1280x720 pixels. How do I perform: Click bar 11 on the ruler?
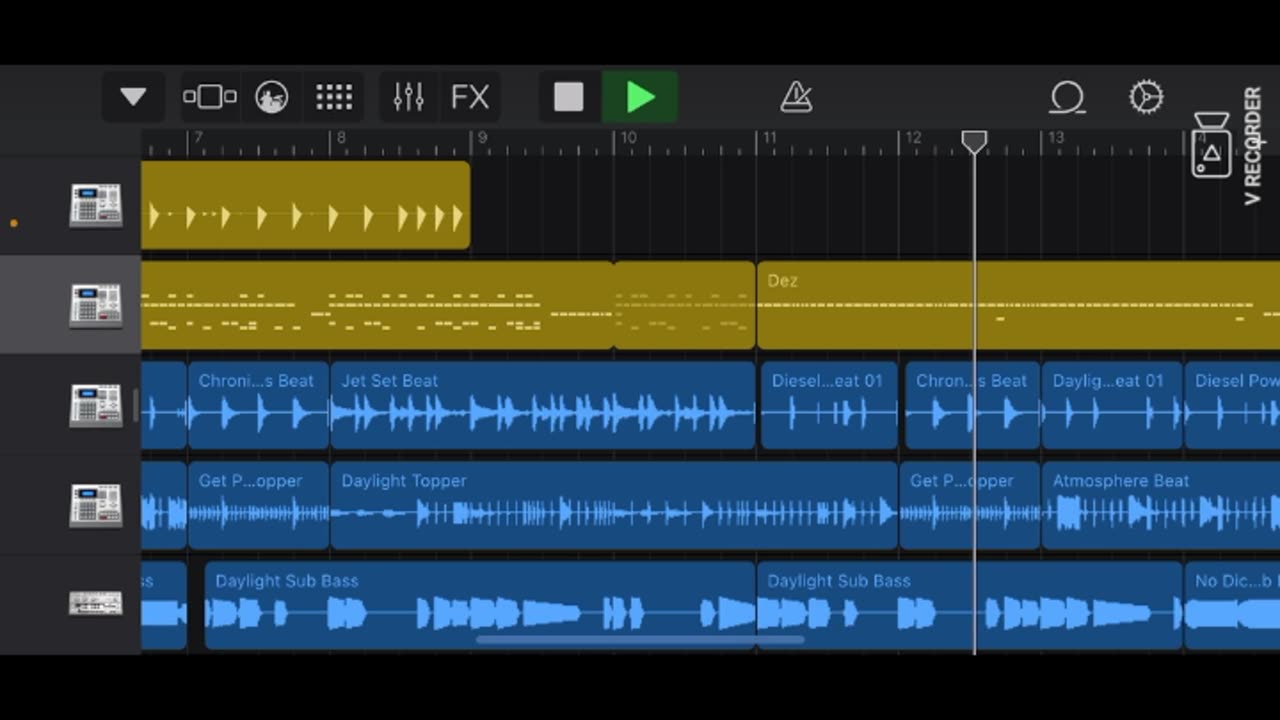768,138
